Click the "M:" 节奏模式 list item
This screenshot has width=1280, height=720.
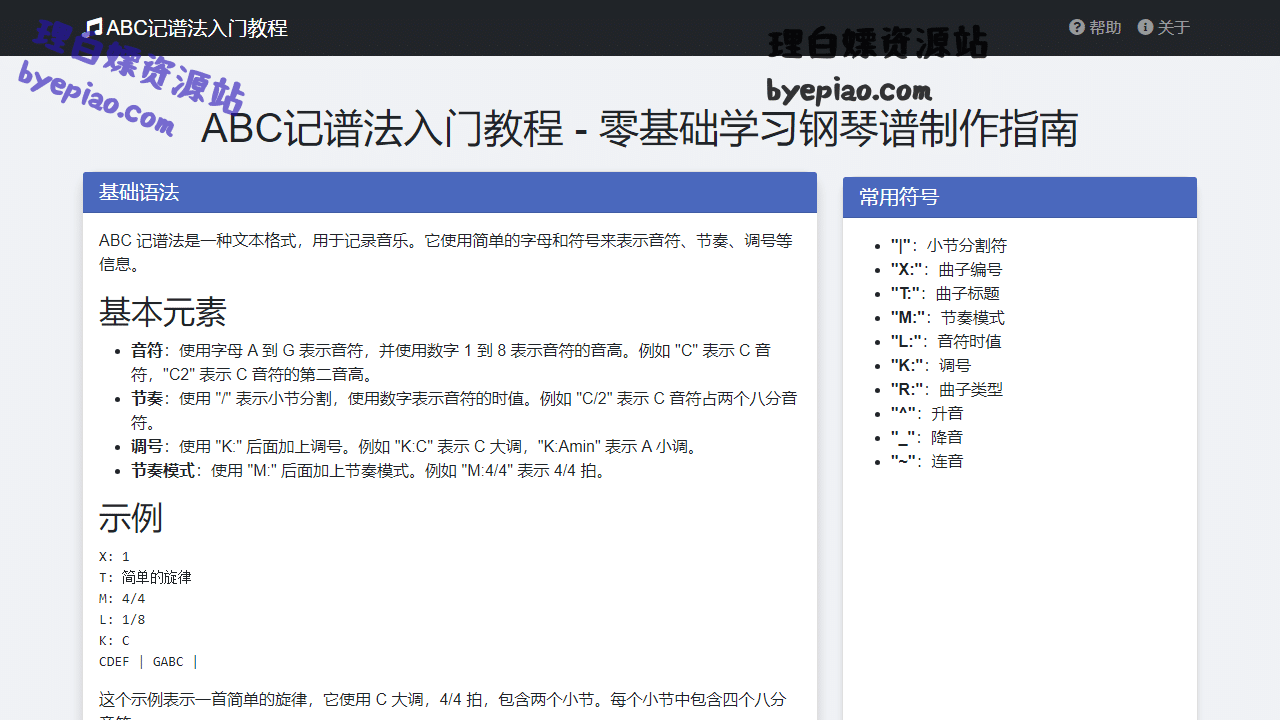point(948,317)
